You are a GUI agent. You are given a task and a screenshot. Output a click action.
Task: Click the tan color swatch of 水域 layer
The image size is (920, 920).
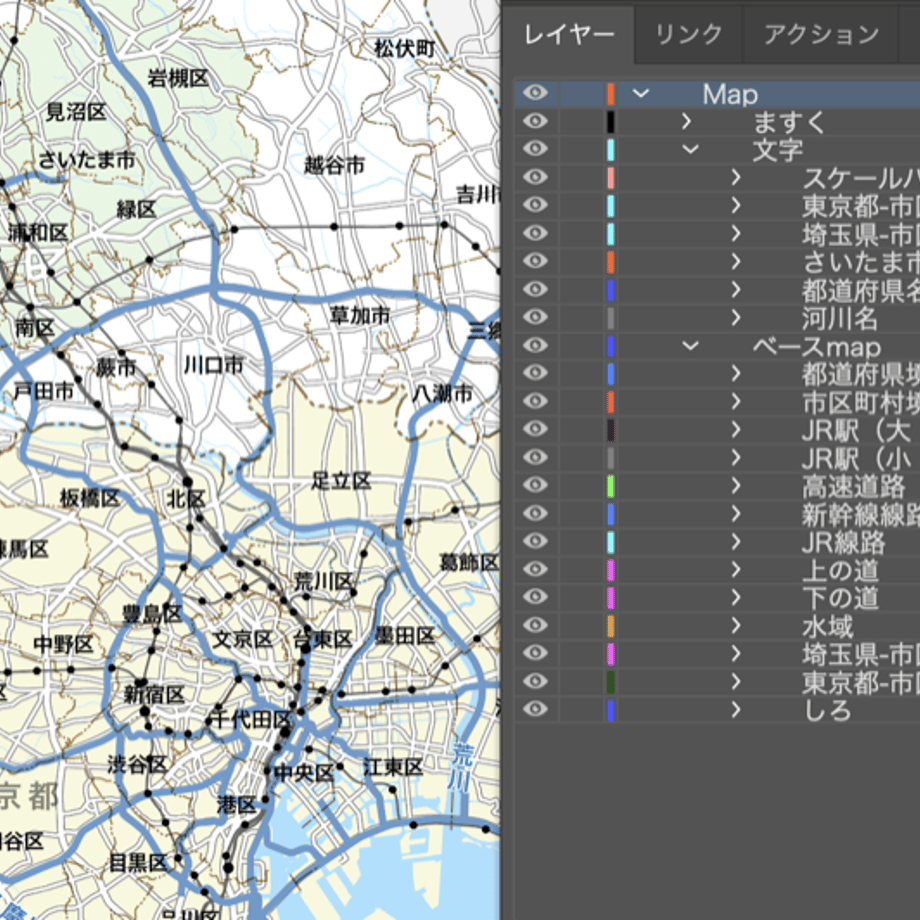611,626
